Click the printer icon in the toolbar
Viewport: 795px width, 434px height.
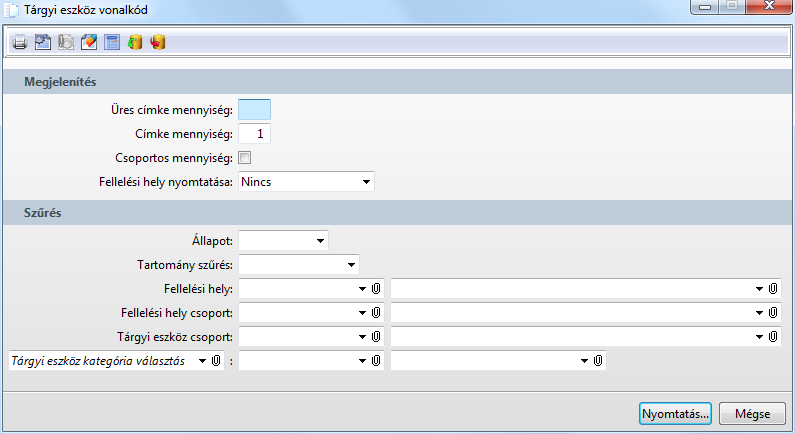pos(20,42)
